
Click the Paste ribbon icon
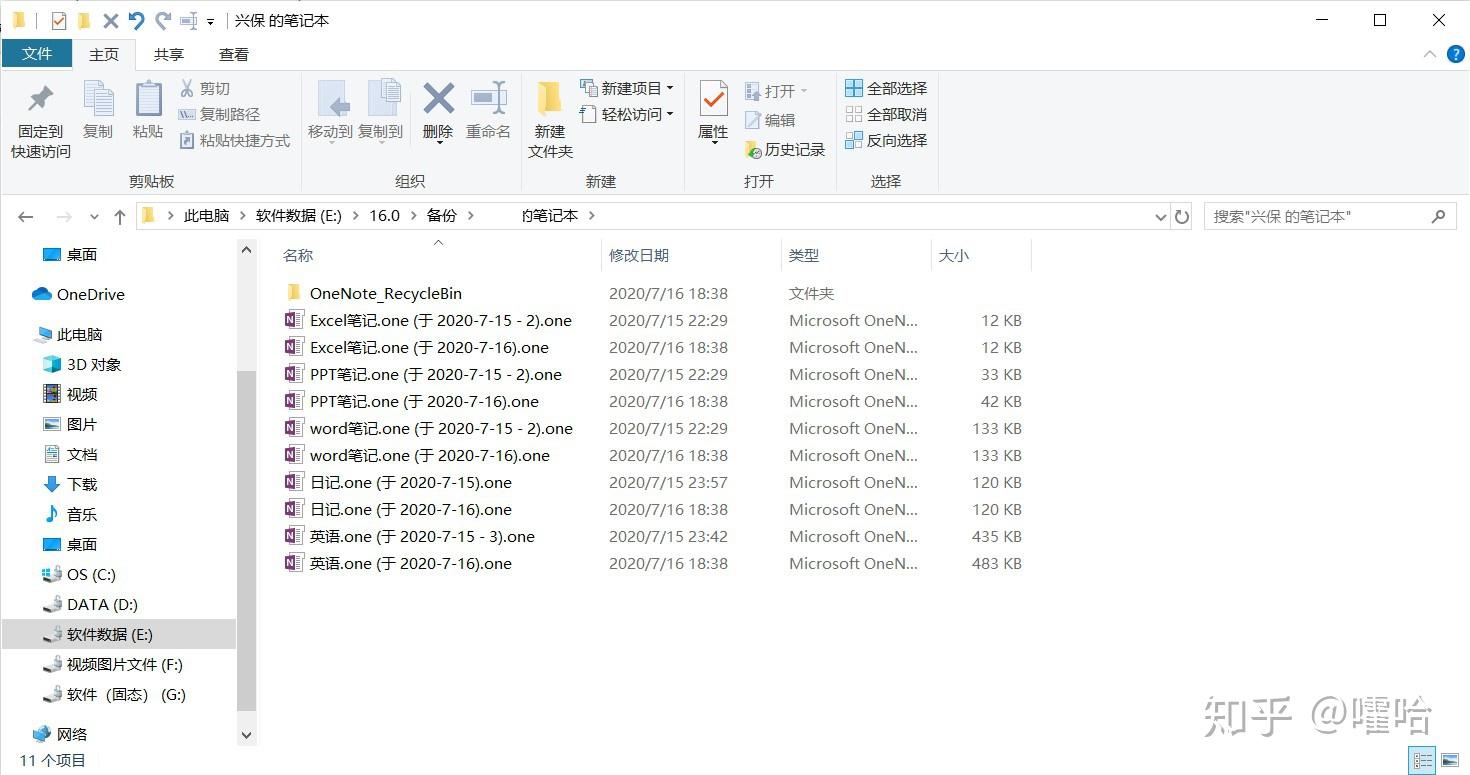[148, 110]
